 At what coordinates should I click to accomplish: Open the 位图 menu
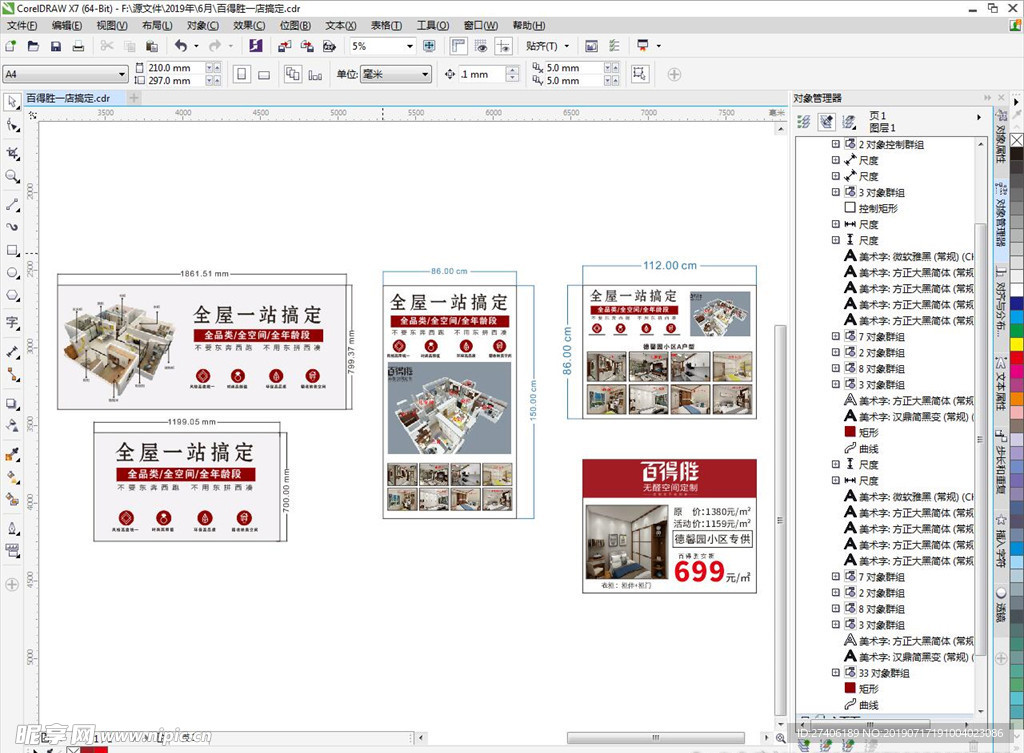coord(295,25)
